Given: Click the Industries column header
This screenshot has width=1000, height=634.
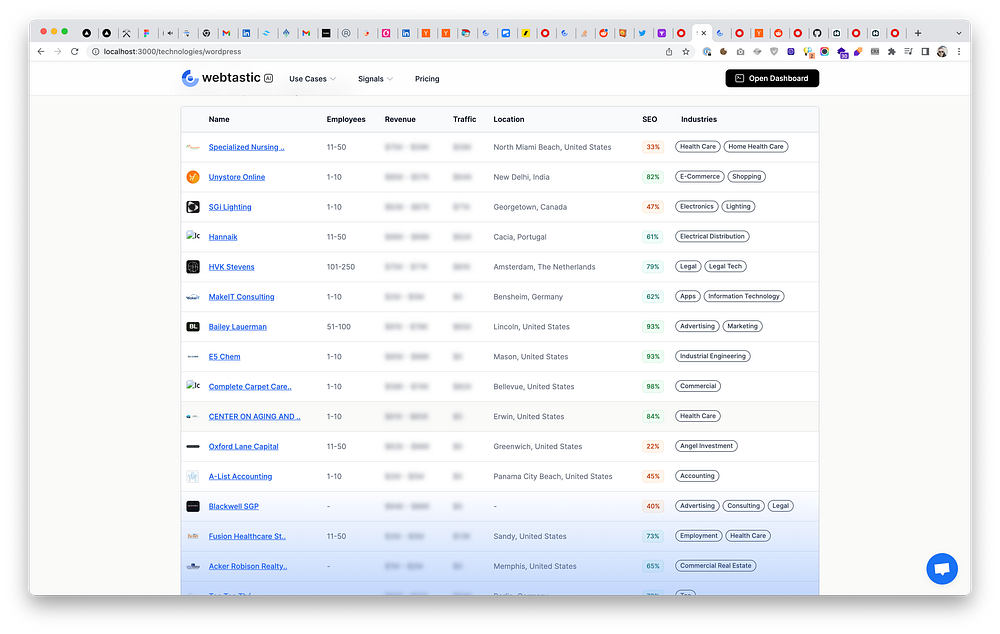Looking at the screenshot, I should pyautogui.click(x=699, y=119).
